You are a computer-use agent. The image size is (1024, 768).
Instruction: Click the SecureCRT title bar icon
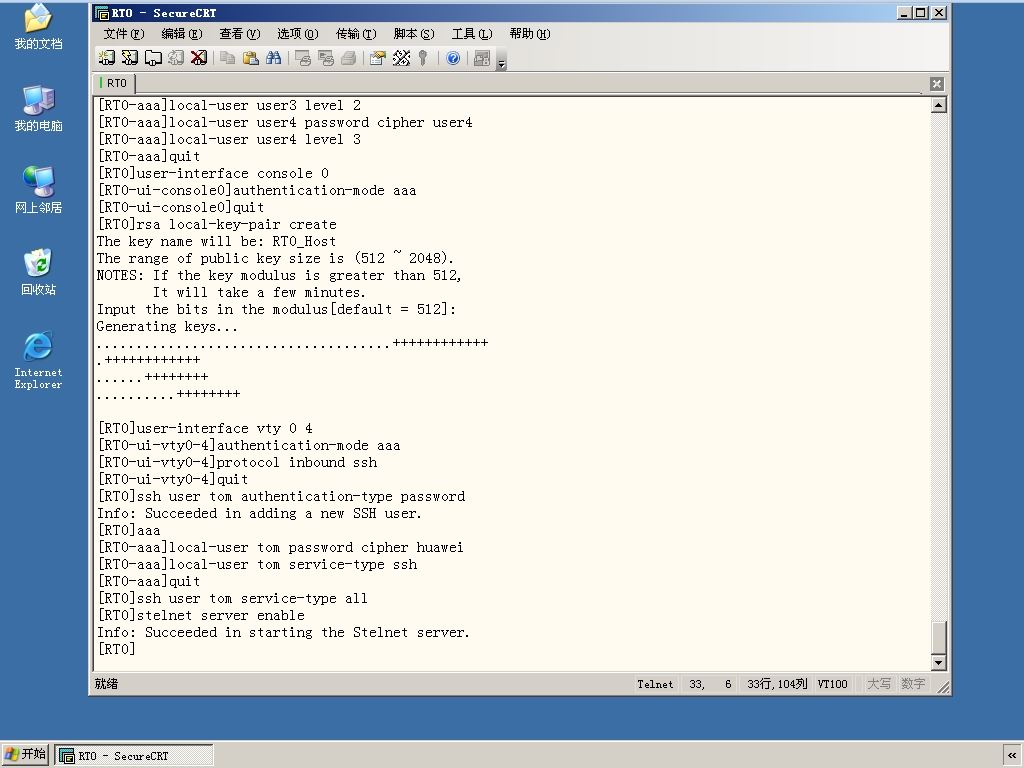102,12
